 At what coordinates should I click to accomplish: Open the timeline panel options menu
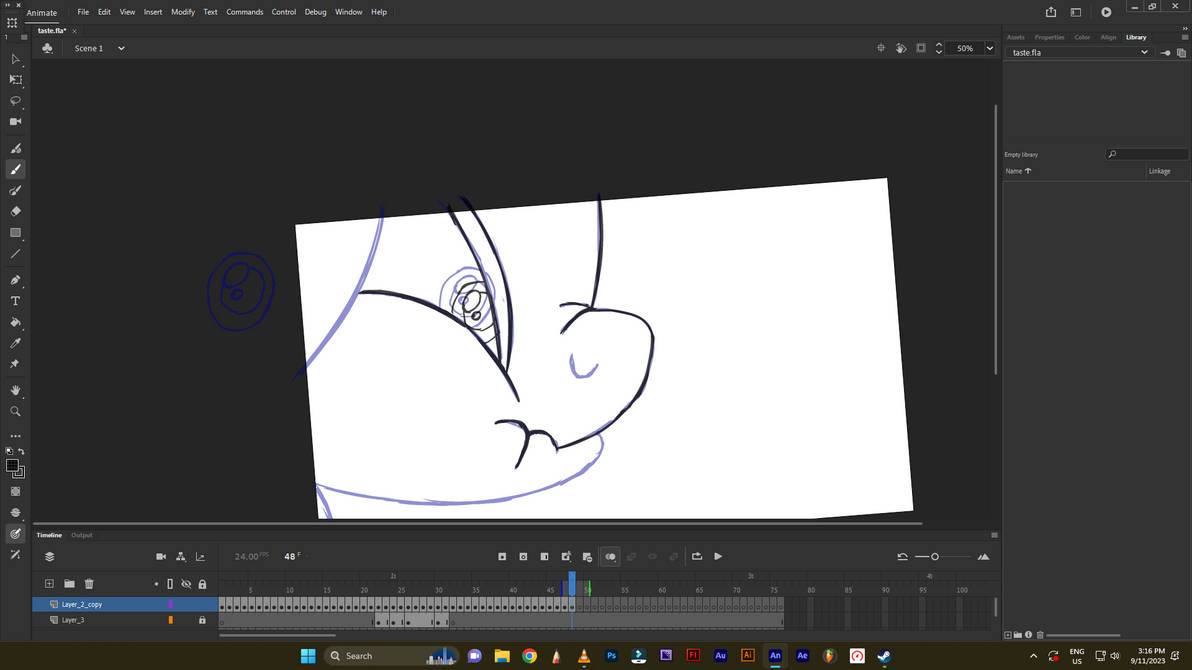[x=994, y=535]
